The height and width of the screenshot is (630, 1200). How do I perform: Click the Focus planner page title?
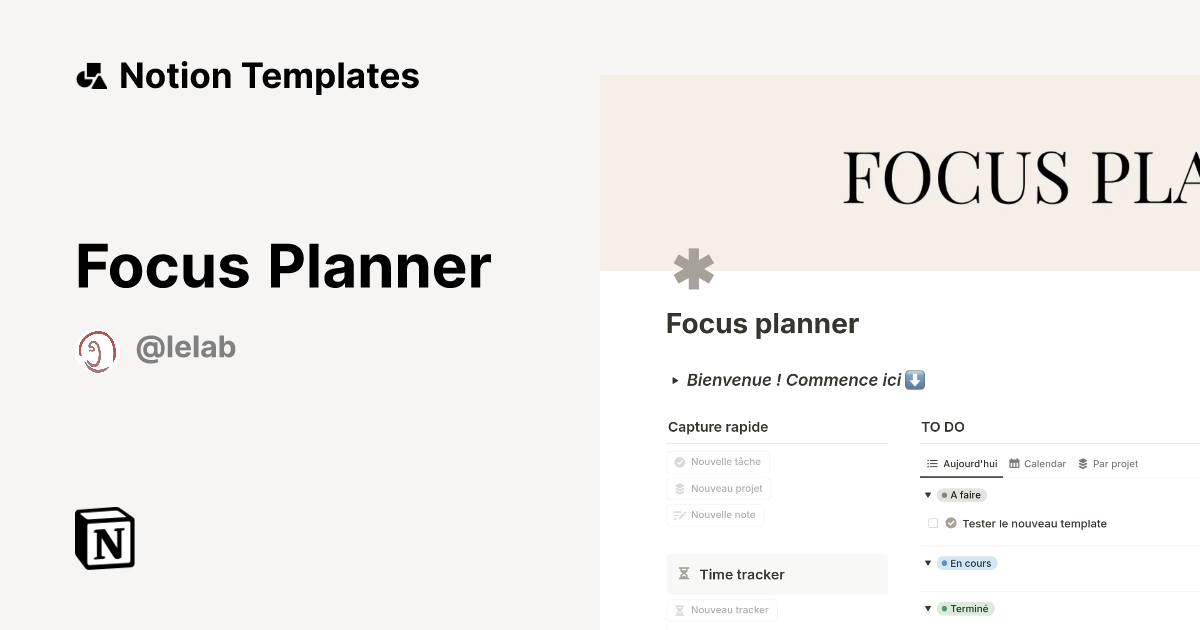pos(762,323)
